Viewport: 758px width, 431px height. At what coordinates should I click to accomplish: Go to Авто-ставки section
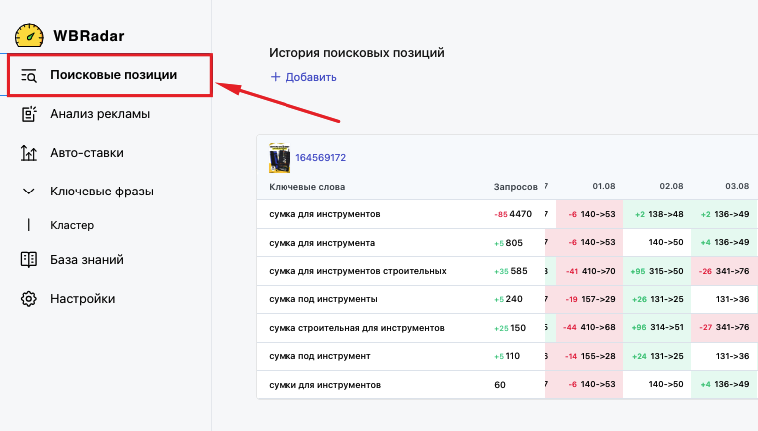[x=87, y=153]
